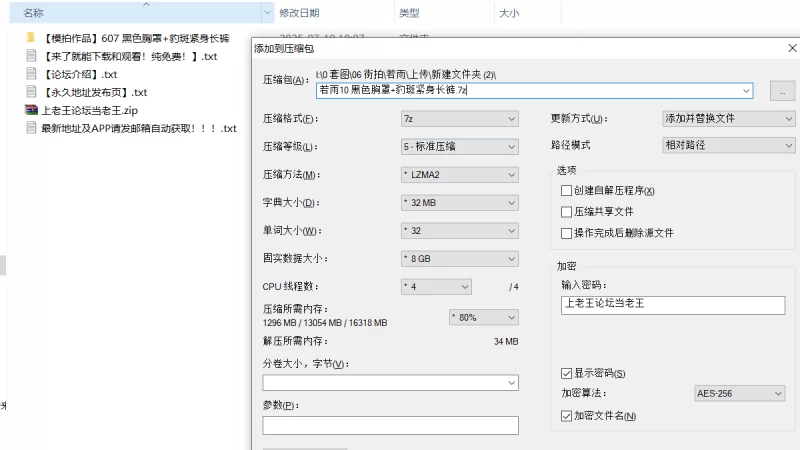The image size is (800, 450).
Task: Enable 操作完成后删除源文件 option
Action: click(567, 232)
